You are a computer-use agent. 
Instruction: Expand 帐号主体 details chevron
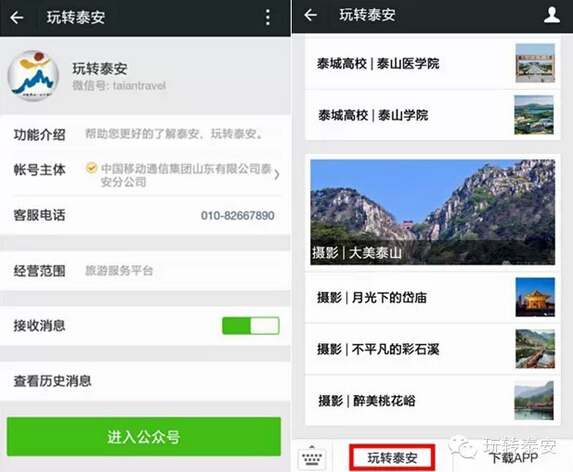[277, 175]
